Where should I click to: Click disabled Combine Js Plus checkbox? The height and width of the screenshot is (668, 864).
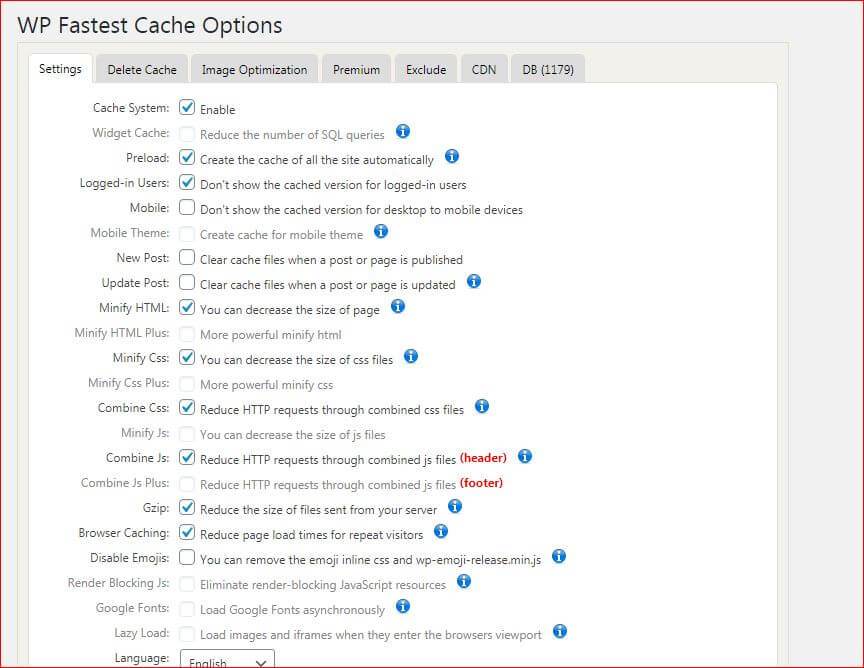[x=187, y=482]
